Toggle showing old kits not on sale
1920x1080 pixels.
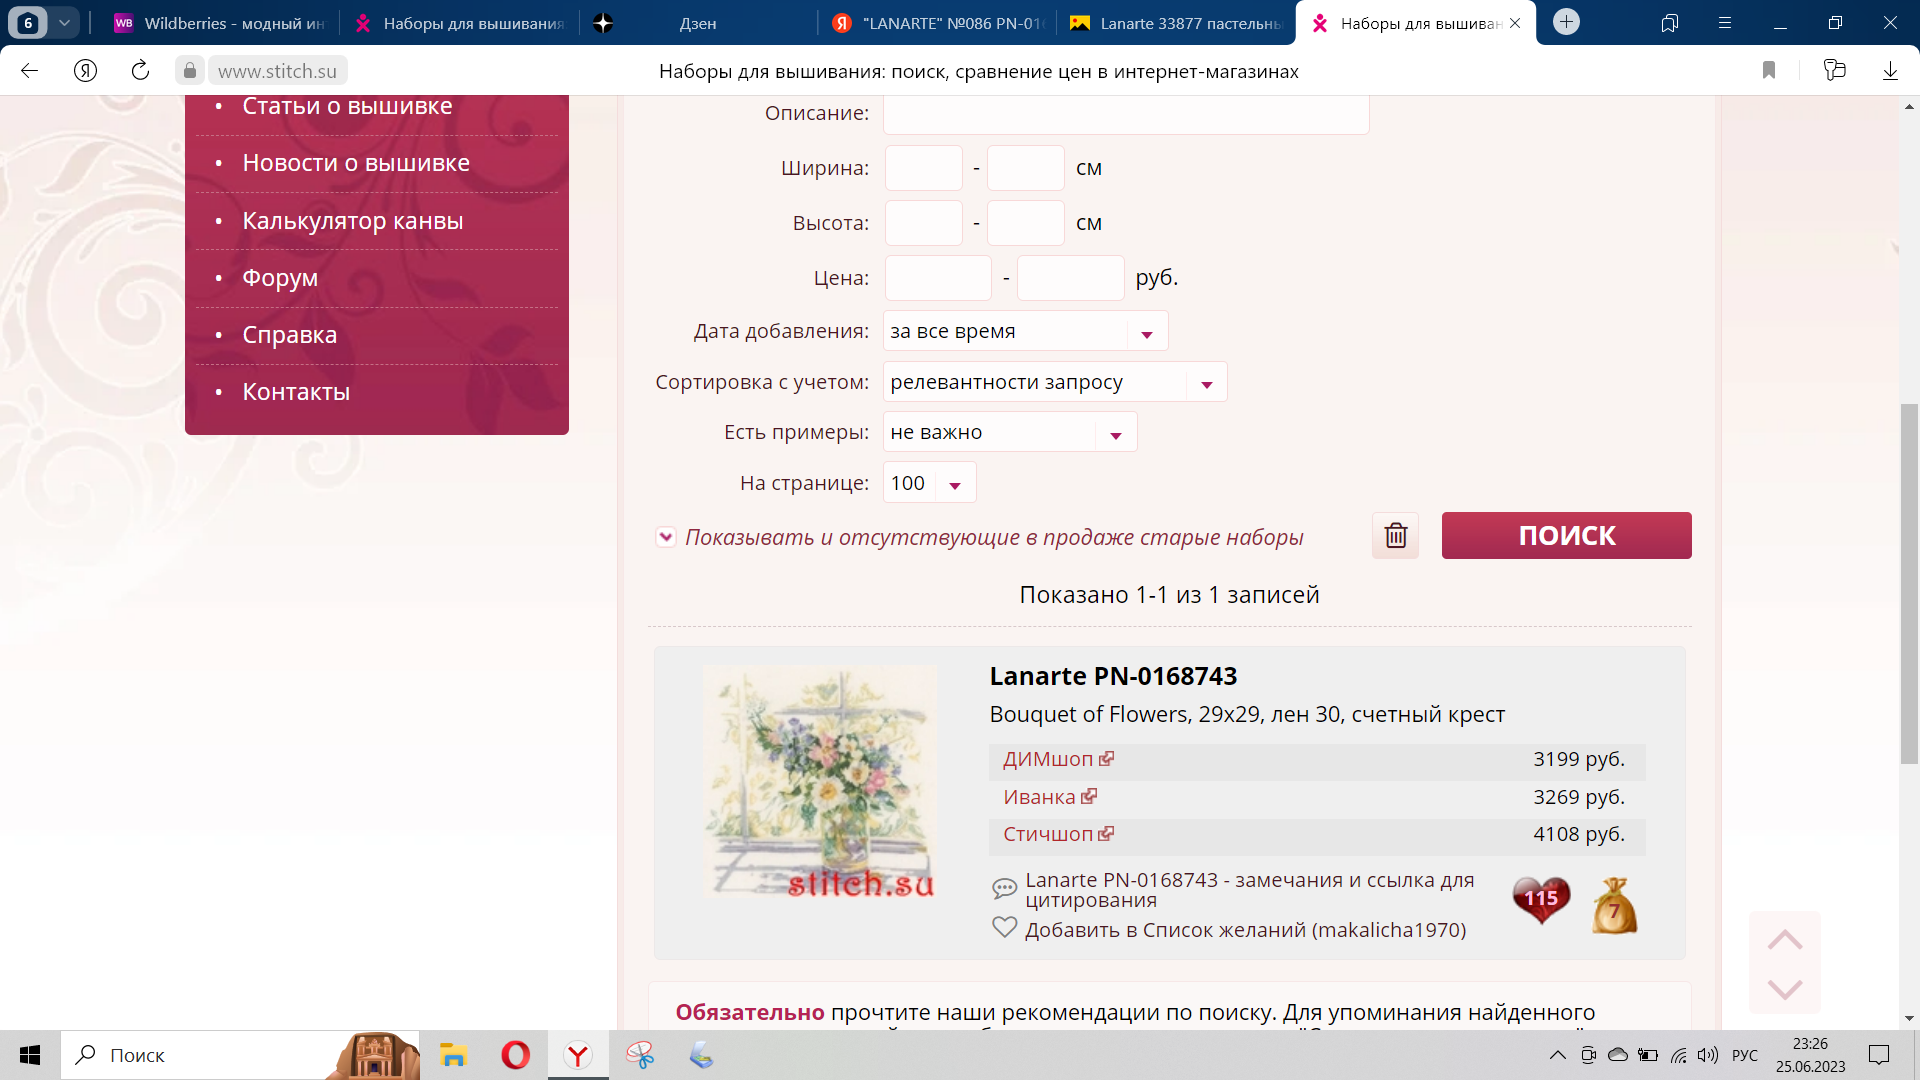tap(665, 537)
